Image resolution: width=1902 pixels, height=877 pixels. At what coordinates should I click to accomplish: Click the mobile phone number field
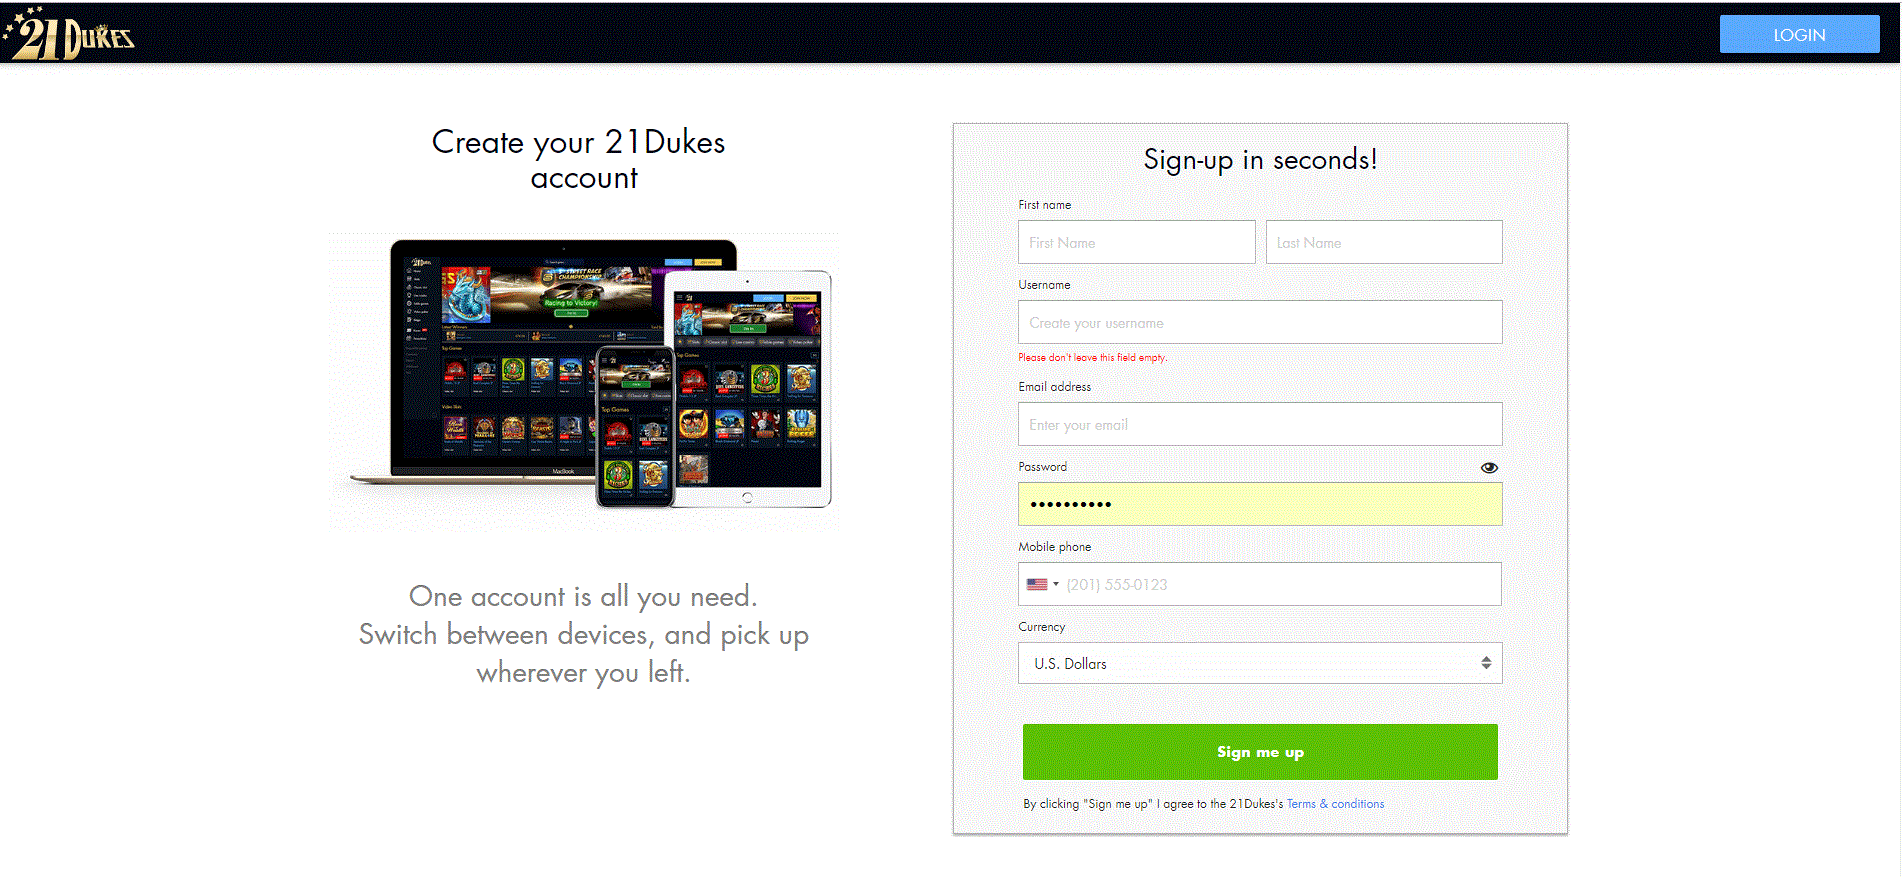pos(1281,584)
